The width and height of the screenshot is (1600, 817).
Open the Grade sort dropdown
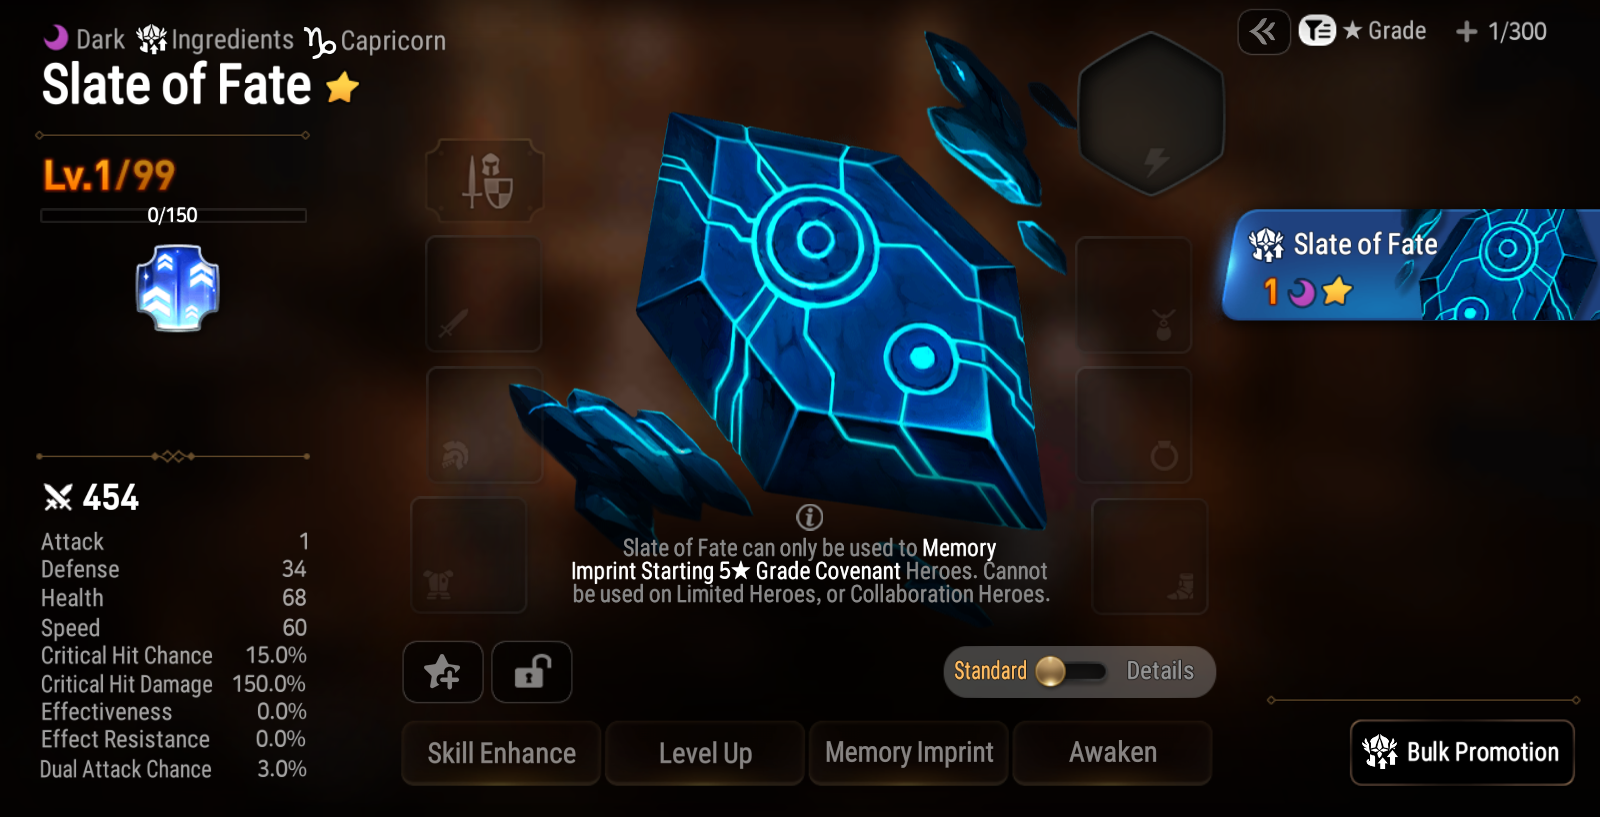click(1363, 31)
